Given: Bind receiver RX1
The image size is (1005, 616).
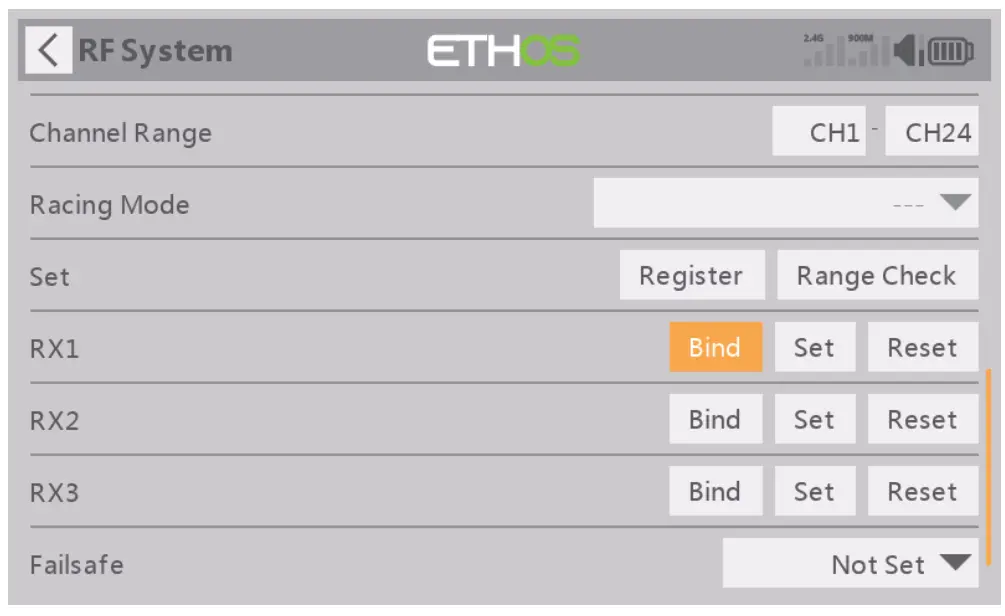Looking at the screenshot, I should 715,348.
